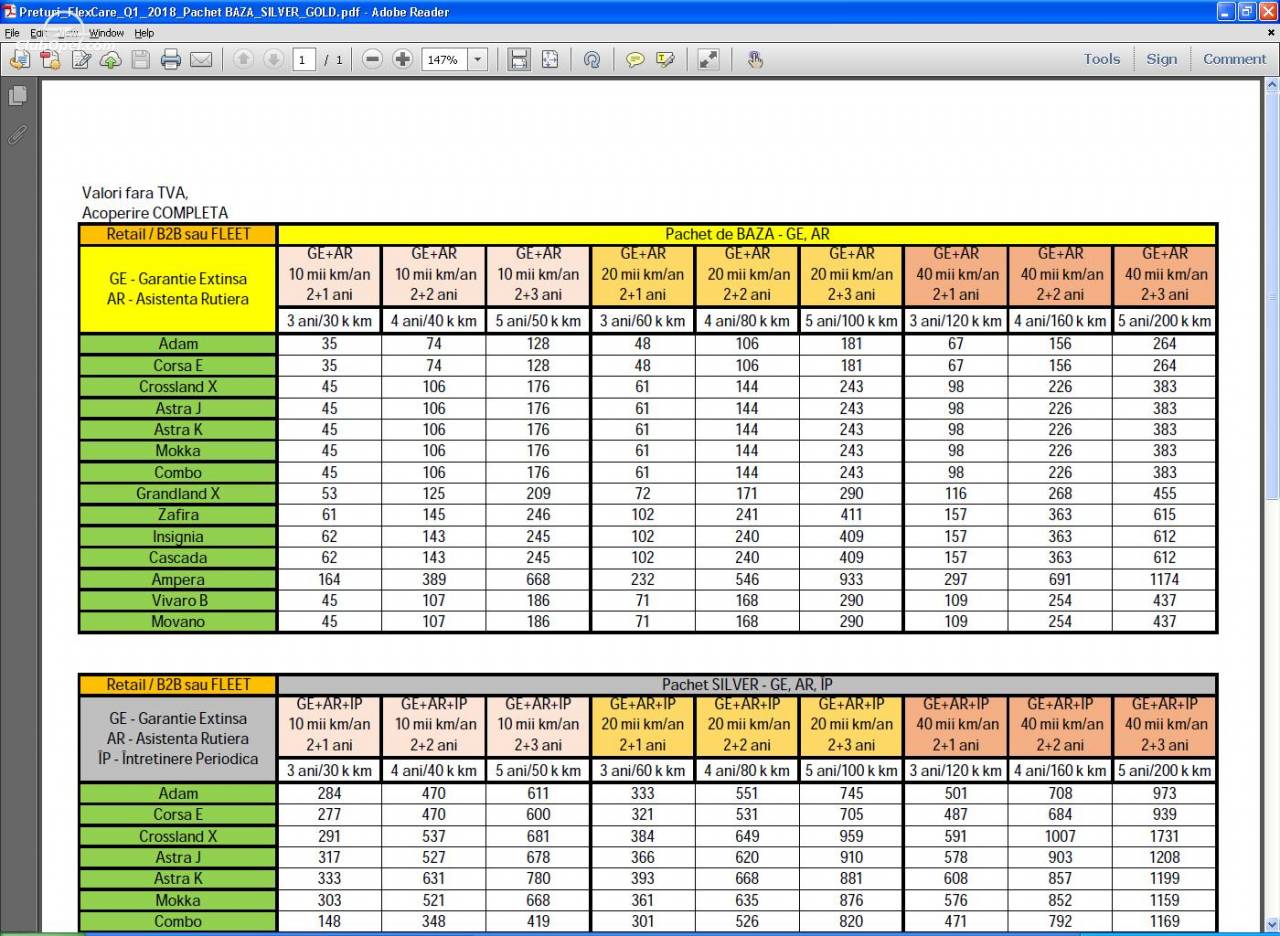1280x936 pixels.
Task: Click the 147% zoom value field
Action: [x=444, y=60]
